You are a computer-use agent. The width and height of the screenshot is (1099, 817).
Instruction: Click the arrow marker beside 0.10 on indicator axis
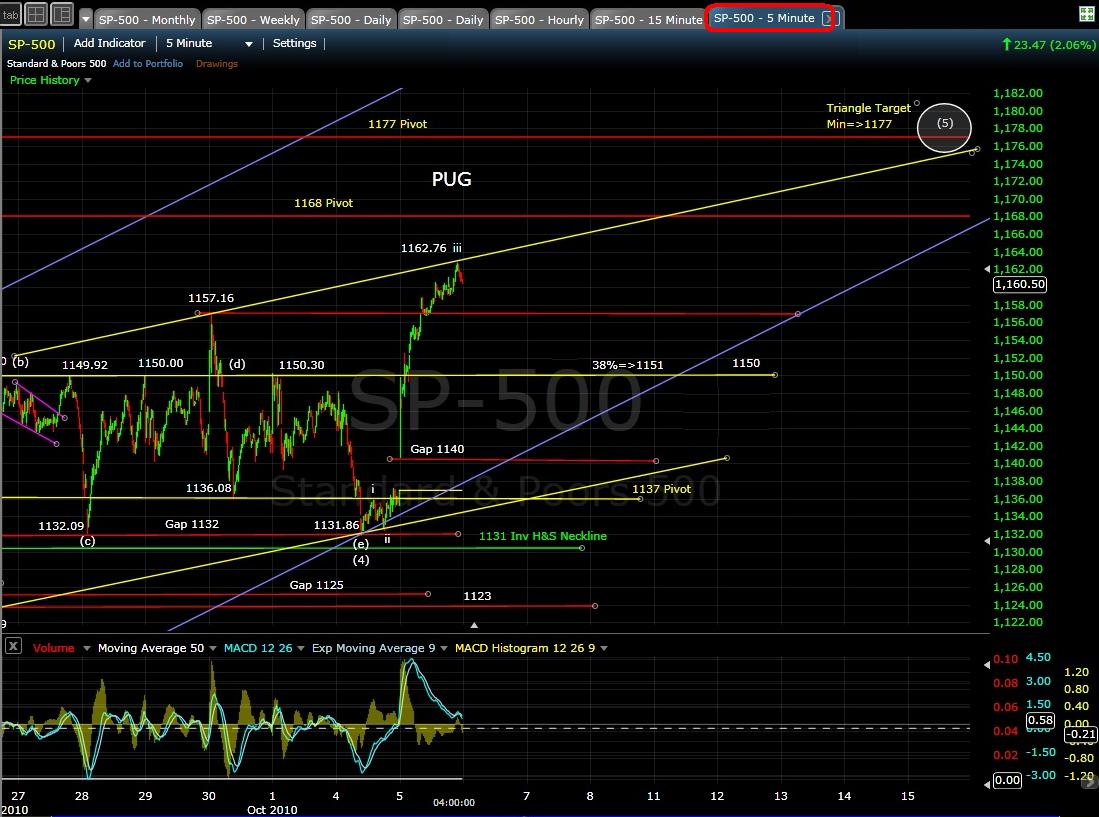coord(988,664)
